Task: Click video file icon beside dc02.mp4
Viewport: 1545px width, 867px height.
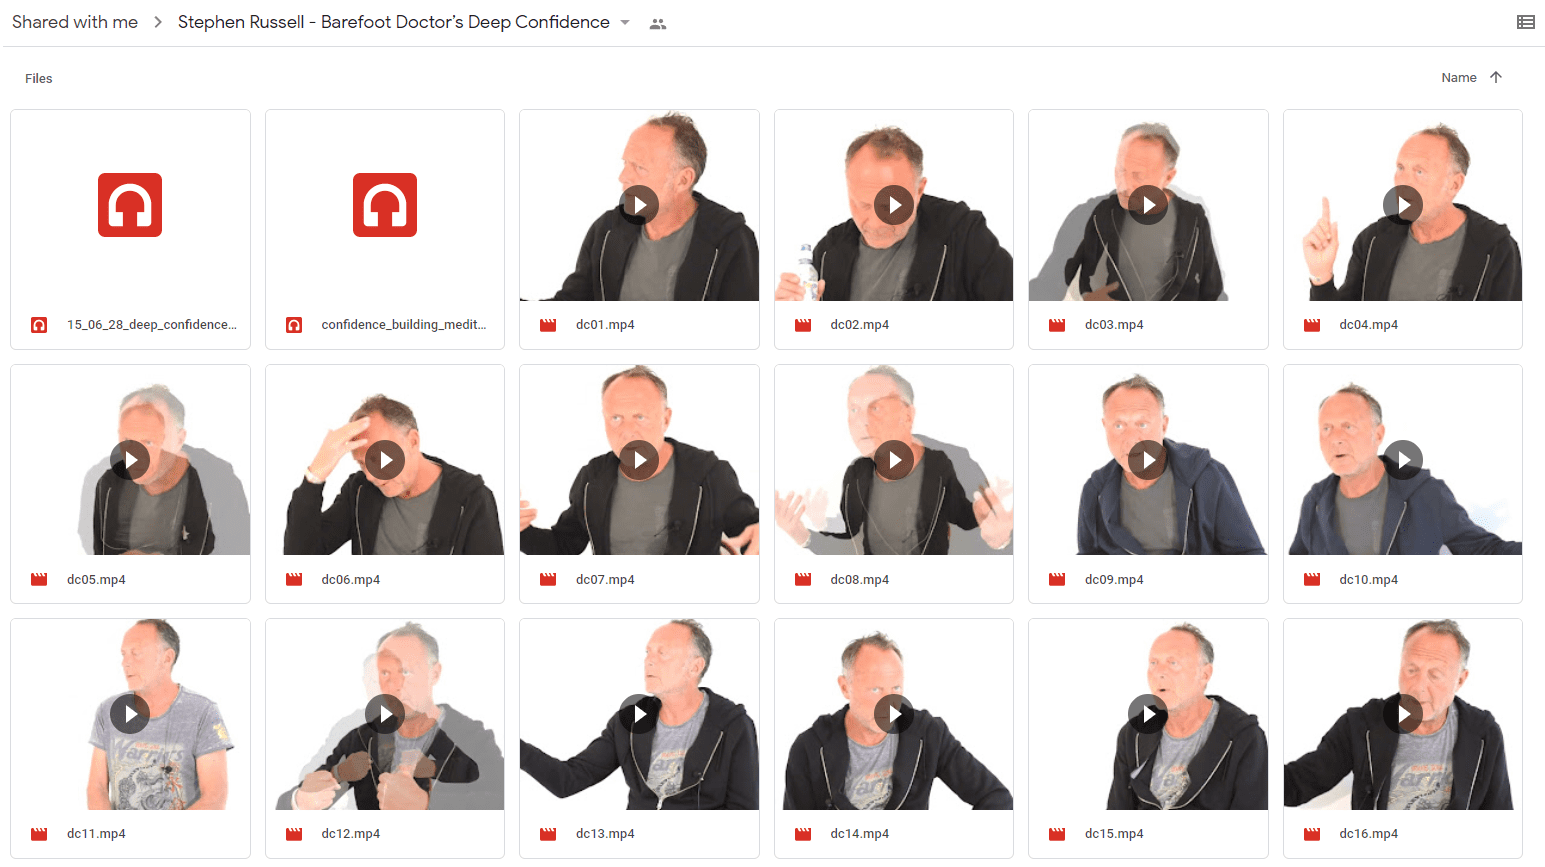Action: click(x=803, y=325)
